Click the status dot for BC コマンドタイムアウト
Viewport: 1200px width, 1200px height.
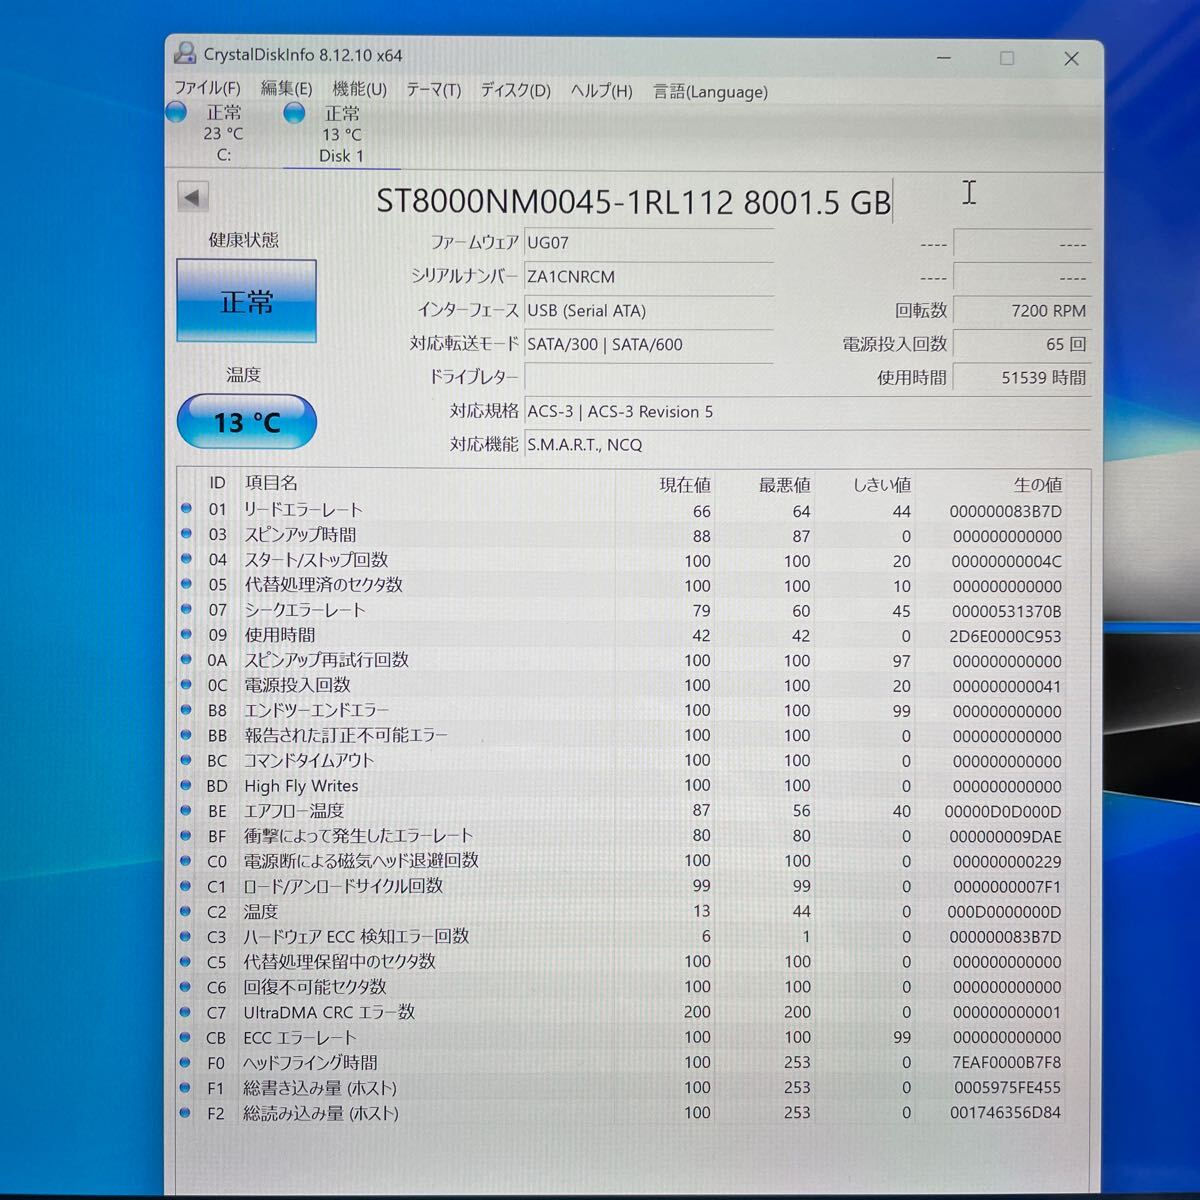pos(185,759)
